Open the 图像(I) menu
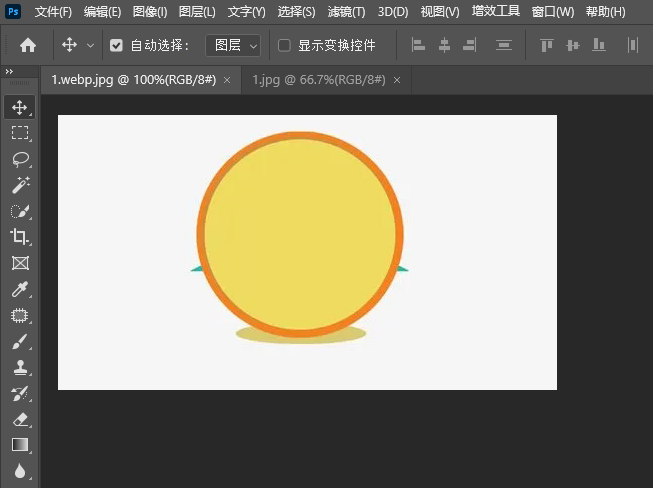653x488 pixels. point(150,12)
